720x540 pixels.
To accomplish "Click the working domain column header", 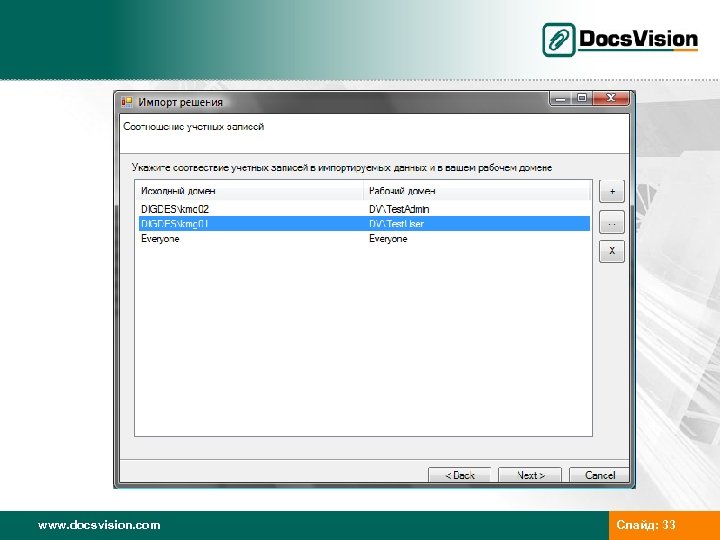I will point(477,191).
